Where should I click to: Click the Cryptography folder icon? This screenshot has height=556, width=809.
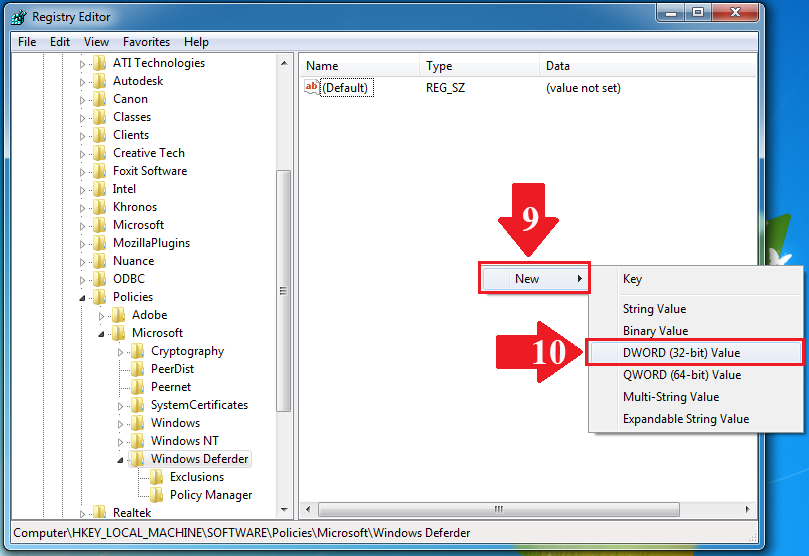pyautogui.click(x=137, y=351)
